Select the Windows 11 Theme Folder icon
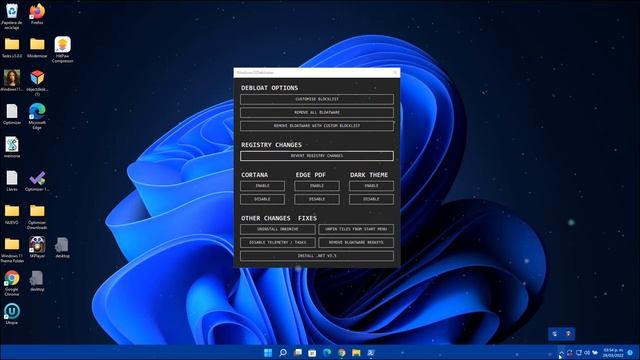 tap(12, 250)
